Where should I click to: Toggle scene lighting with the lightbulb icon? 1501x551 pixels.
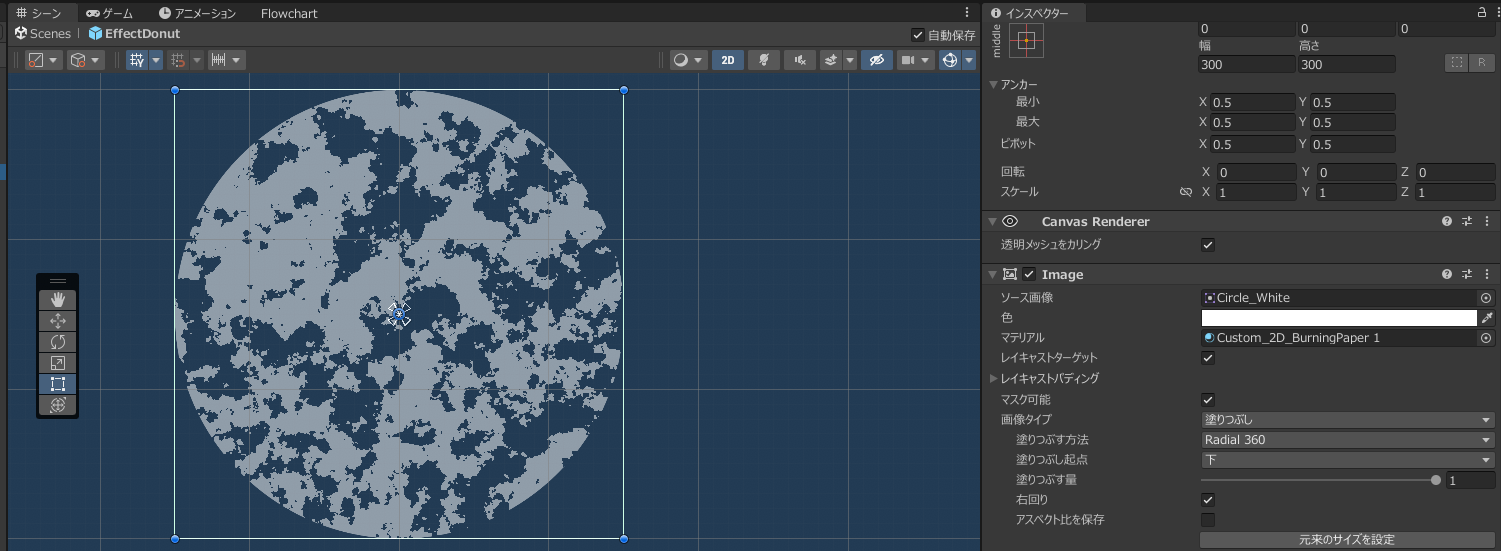764,60
